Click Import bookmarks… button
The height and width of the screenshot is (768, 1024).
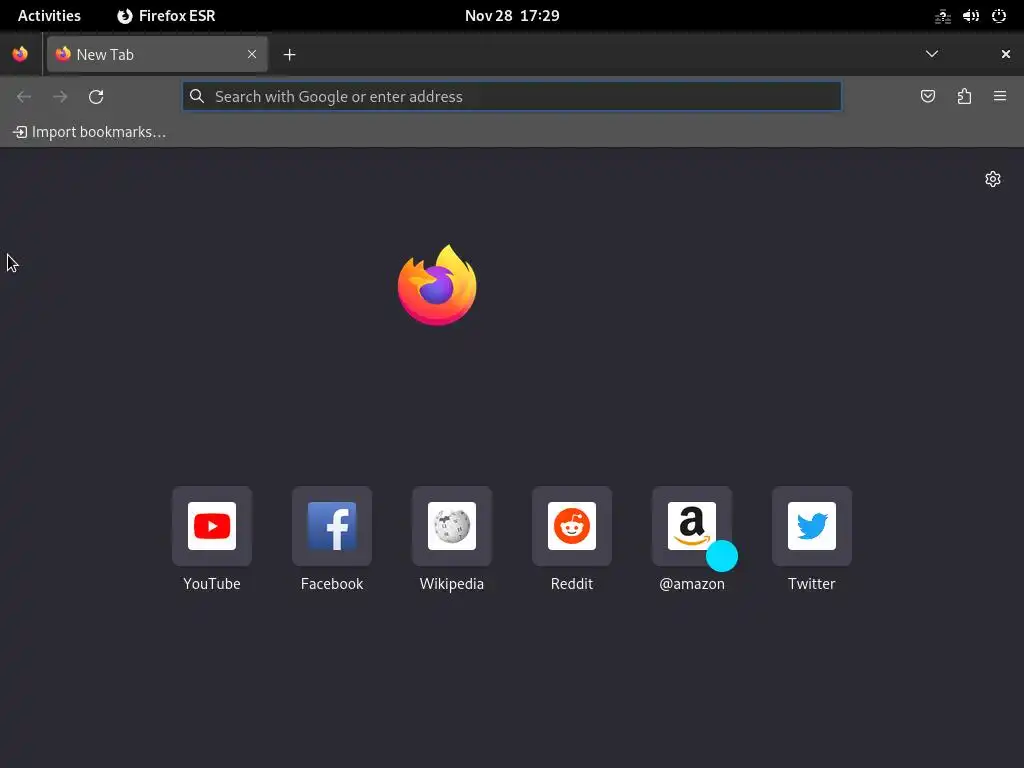(x=89, y=132)
